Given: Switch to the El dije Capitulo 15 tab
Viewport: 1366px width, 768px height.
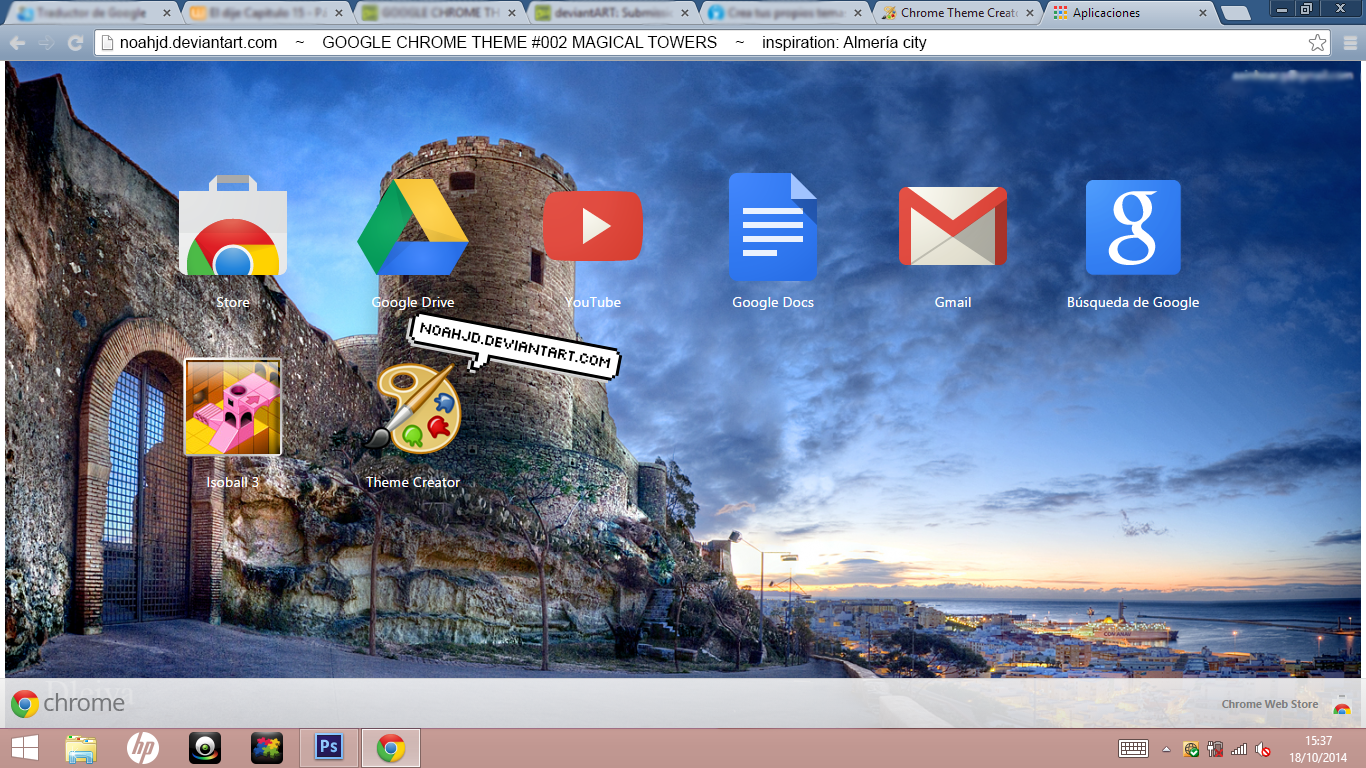Looking at the screenshot, I should click(269, 13).
